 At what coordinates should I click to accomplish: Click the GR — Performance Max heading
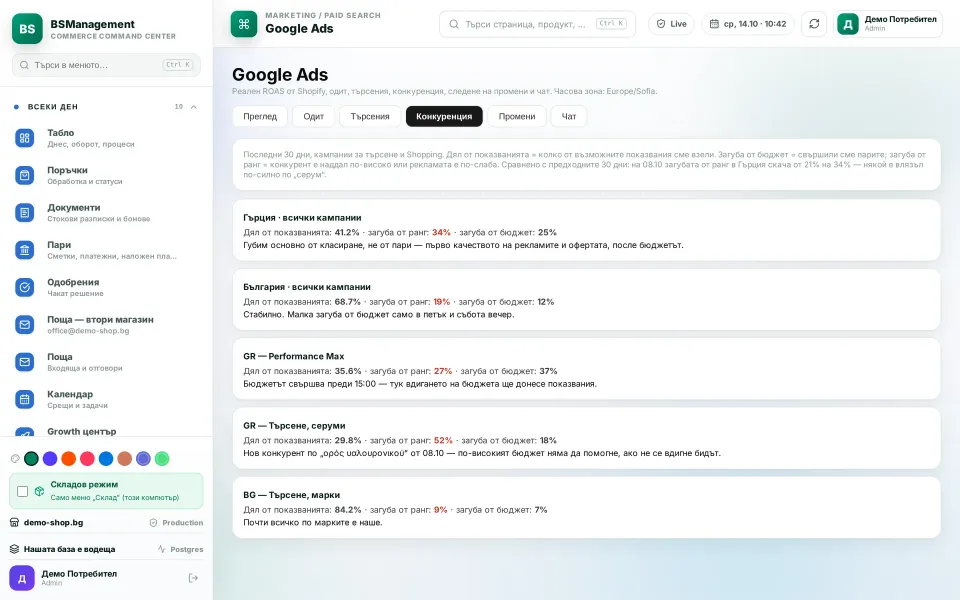[x=293, y=356]
